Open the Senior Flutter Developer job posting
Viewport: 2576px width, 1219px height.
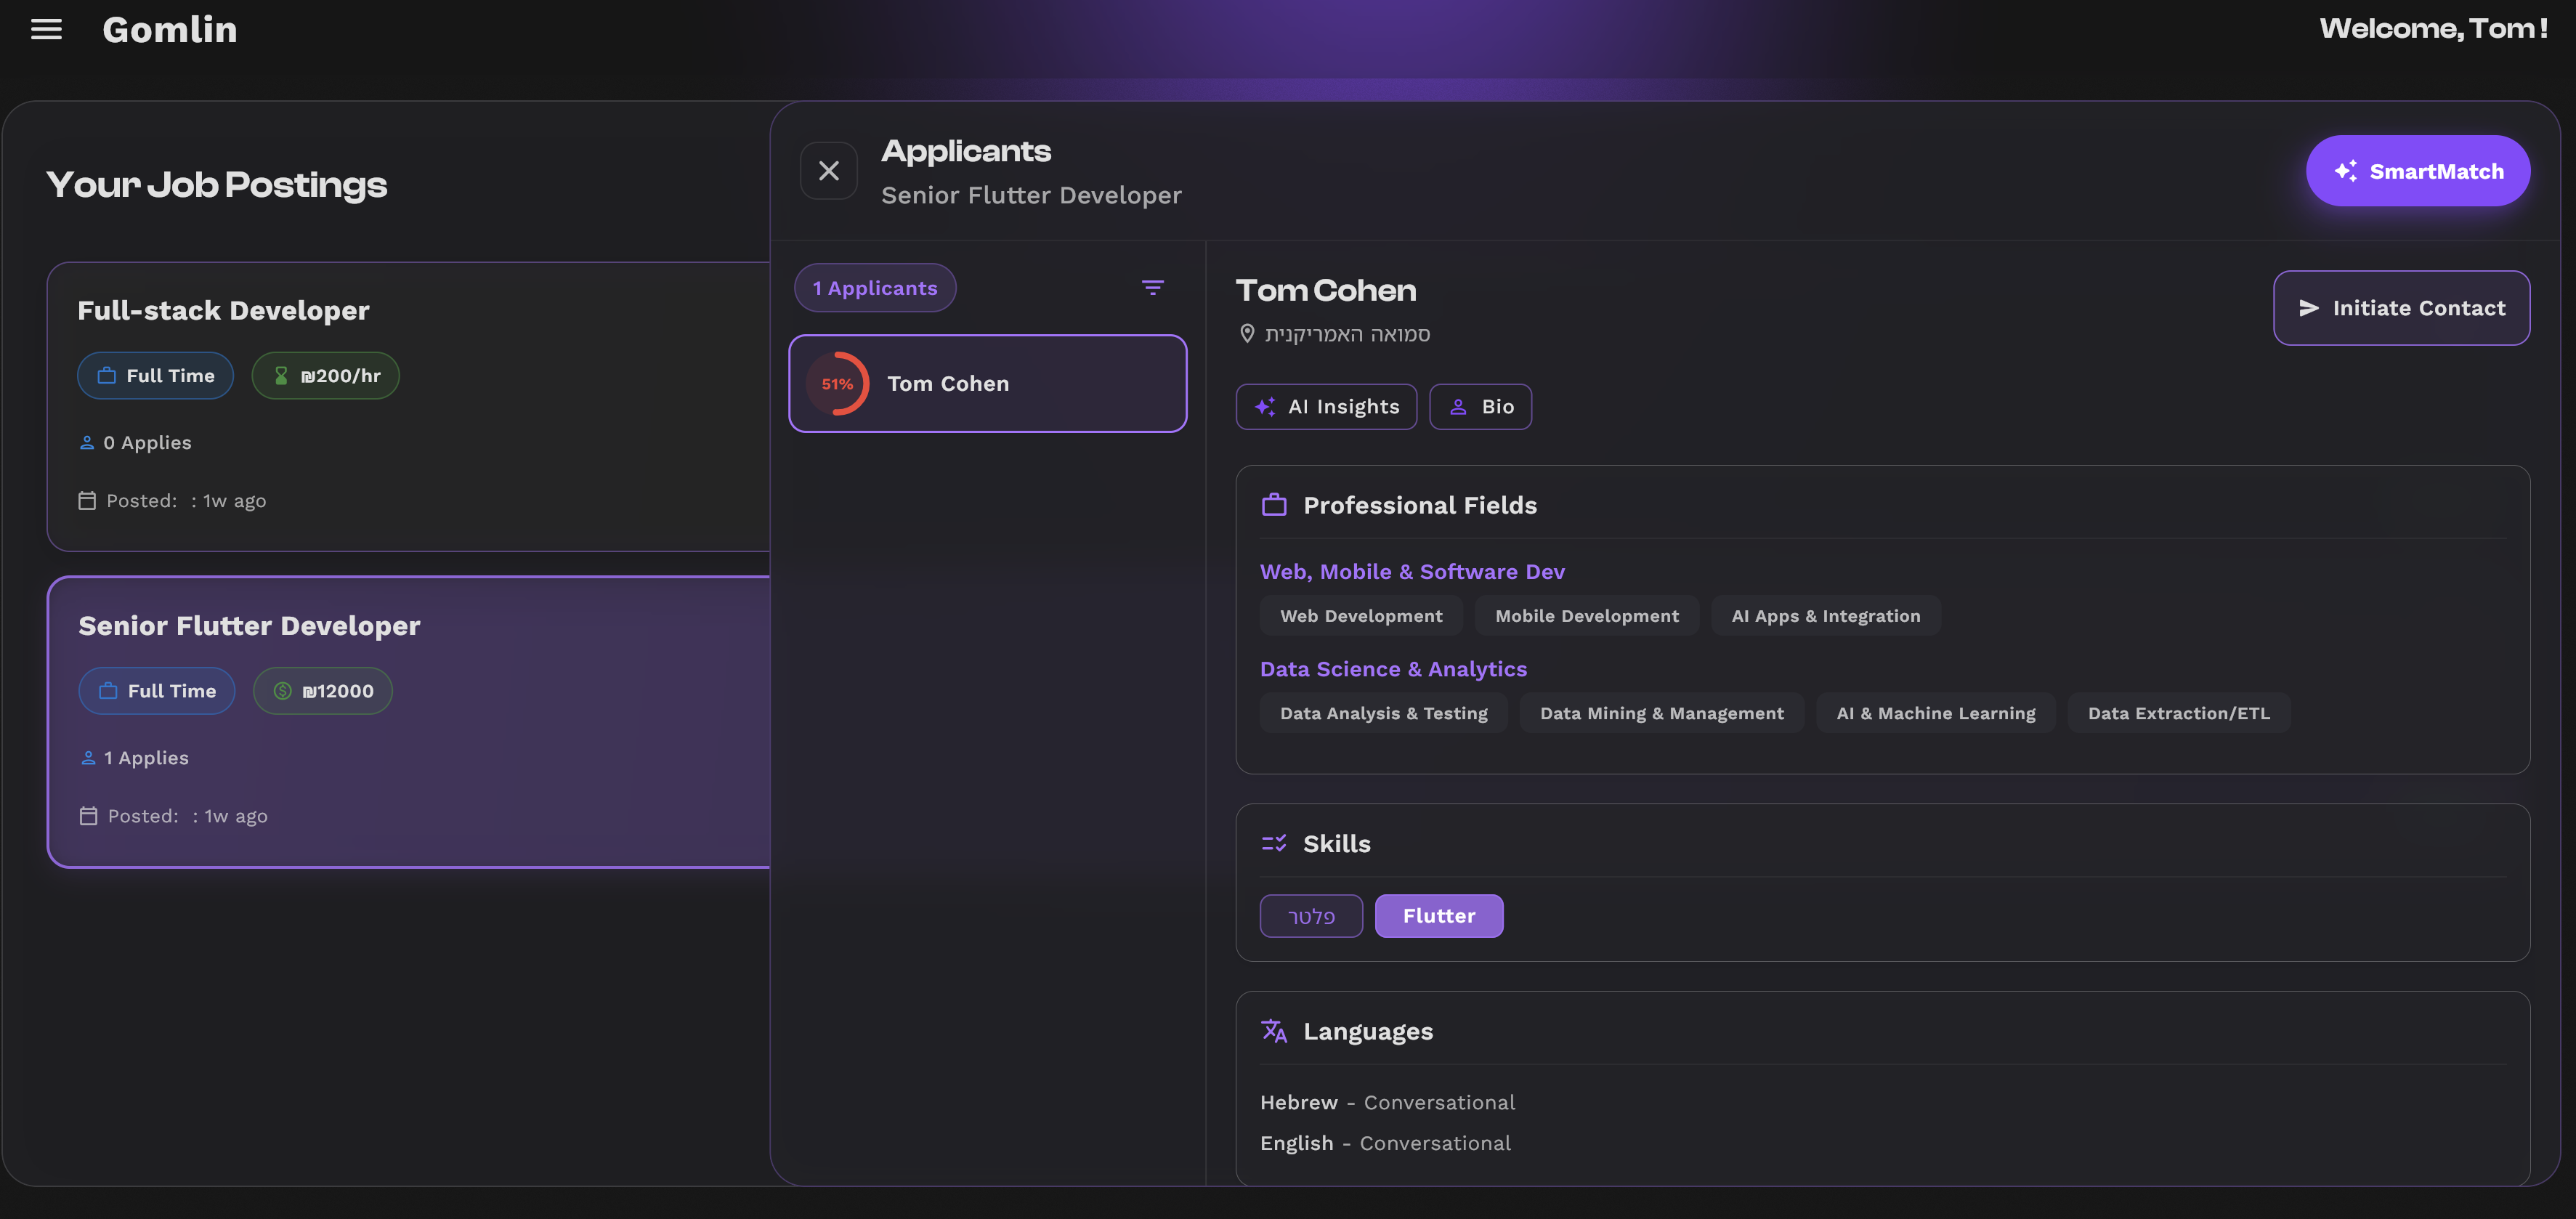[x=410, y=722]
